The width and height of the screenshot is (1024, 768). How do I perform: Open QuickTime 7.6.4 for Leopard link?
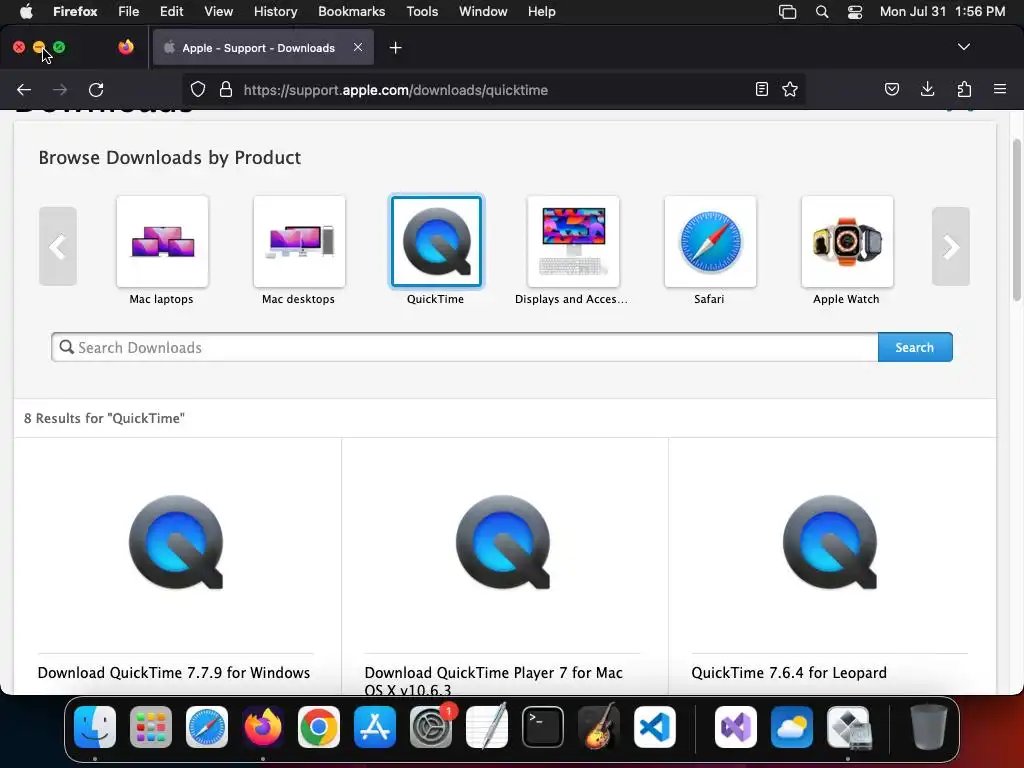click(x=789, y=673)
